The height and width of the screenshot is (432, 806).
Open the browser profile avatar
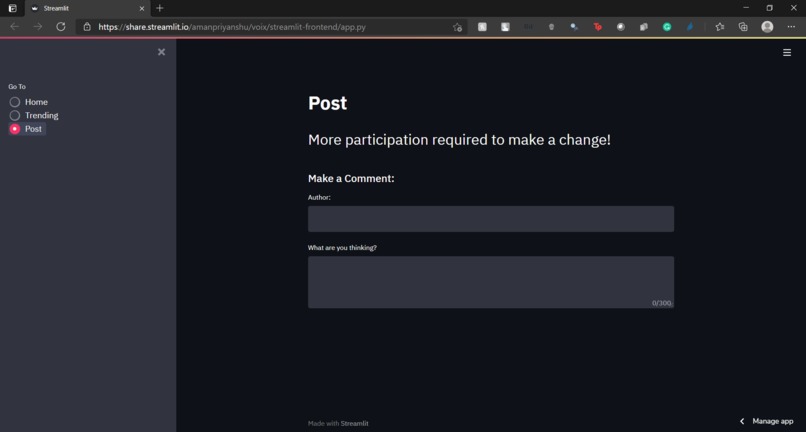[767, 27]
